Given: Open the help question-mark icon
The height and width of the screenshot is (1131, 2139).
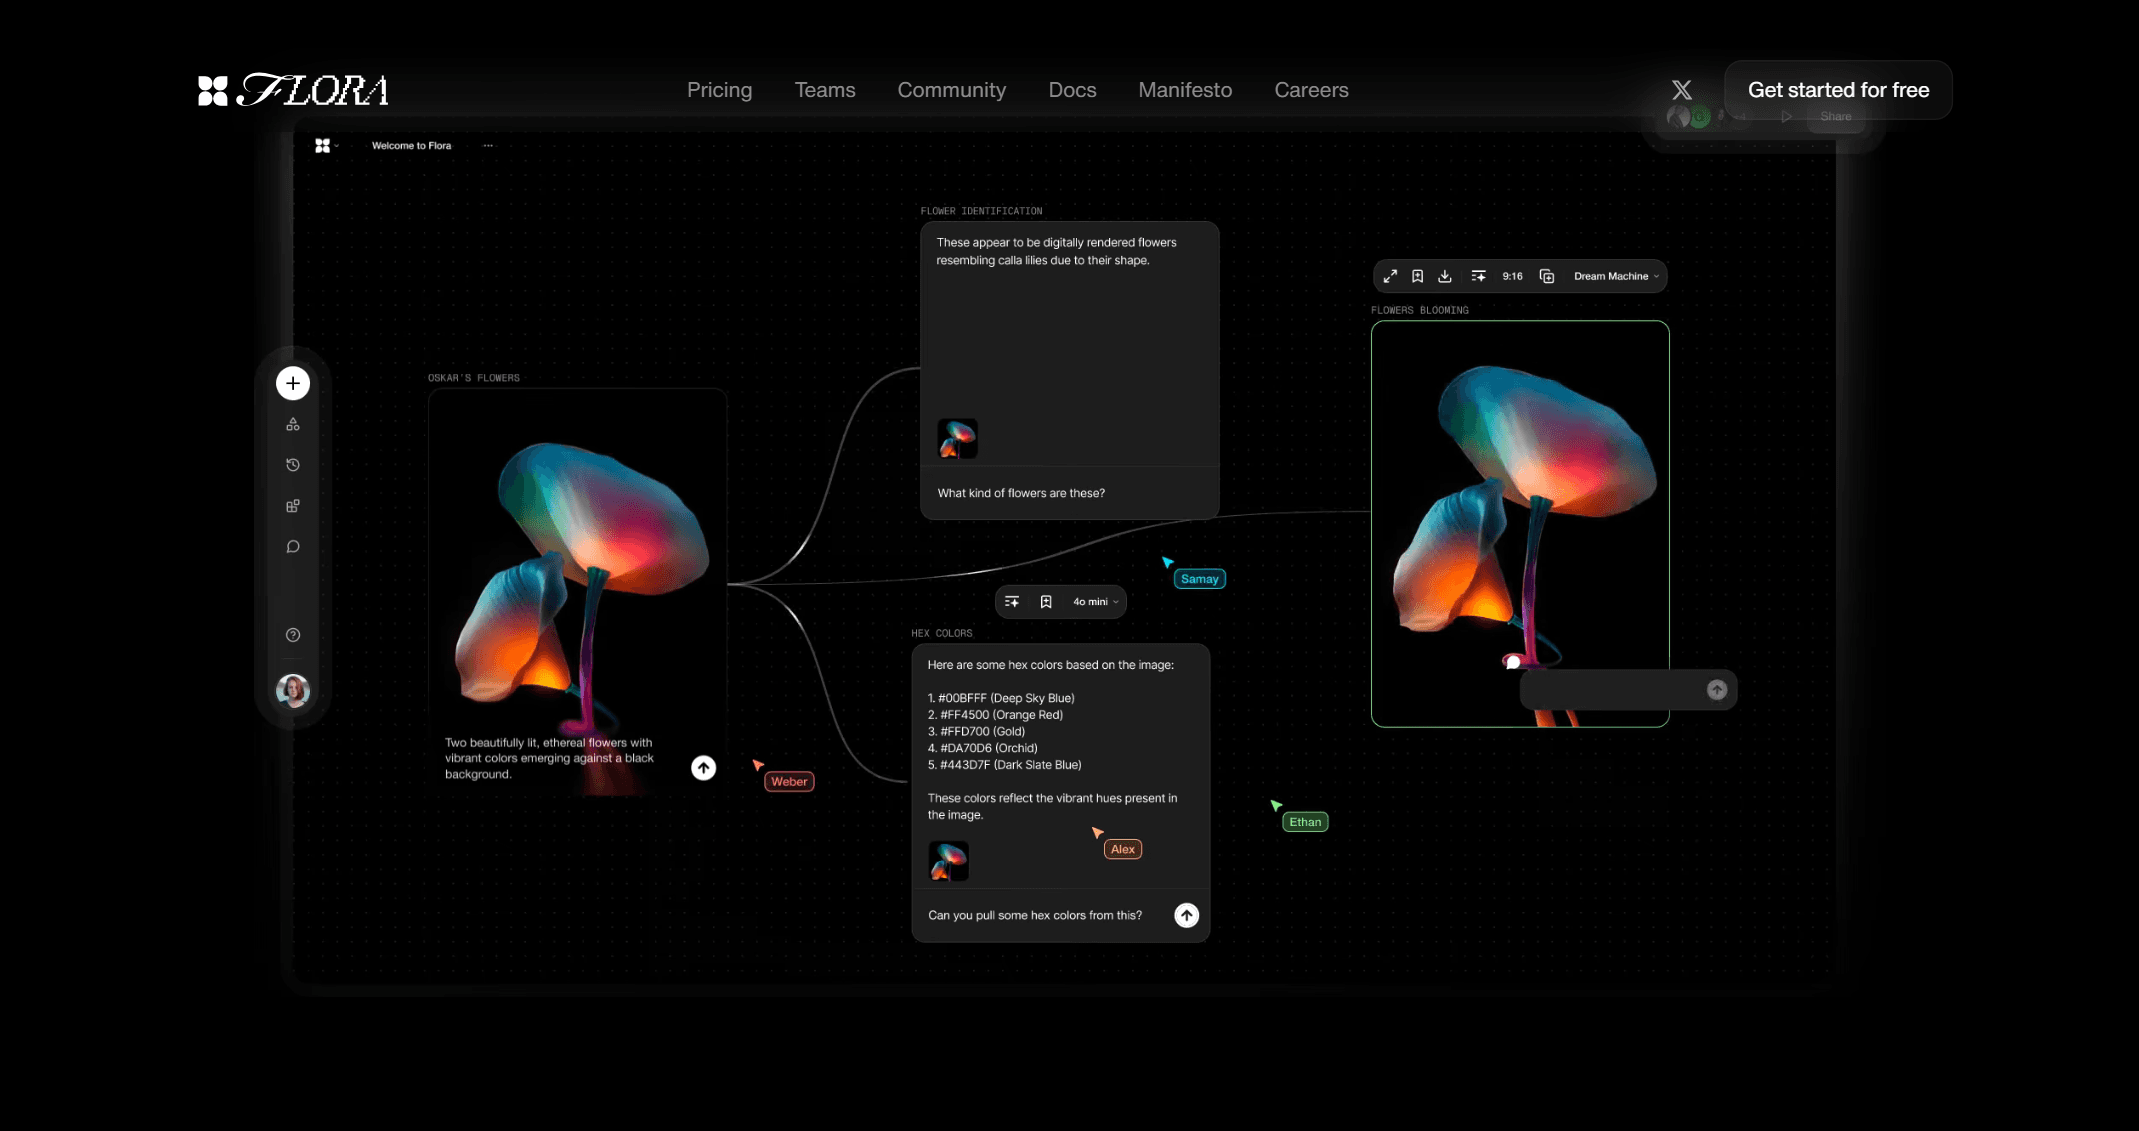Looking at the screenshot, I should point(293,635).
